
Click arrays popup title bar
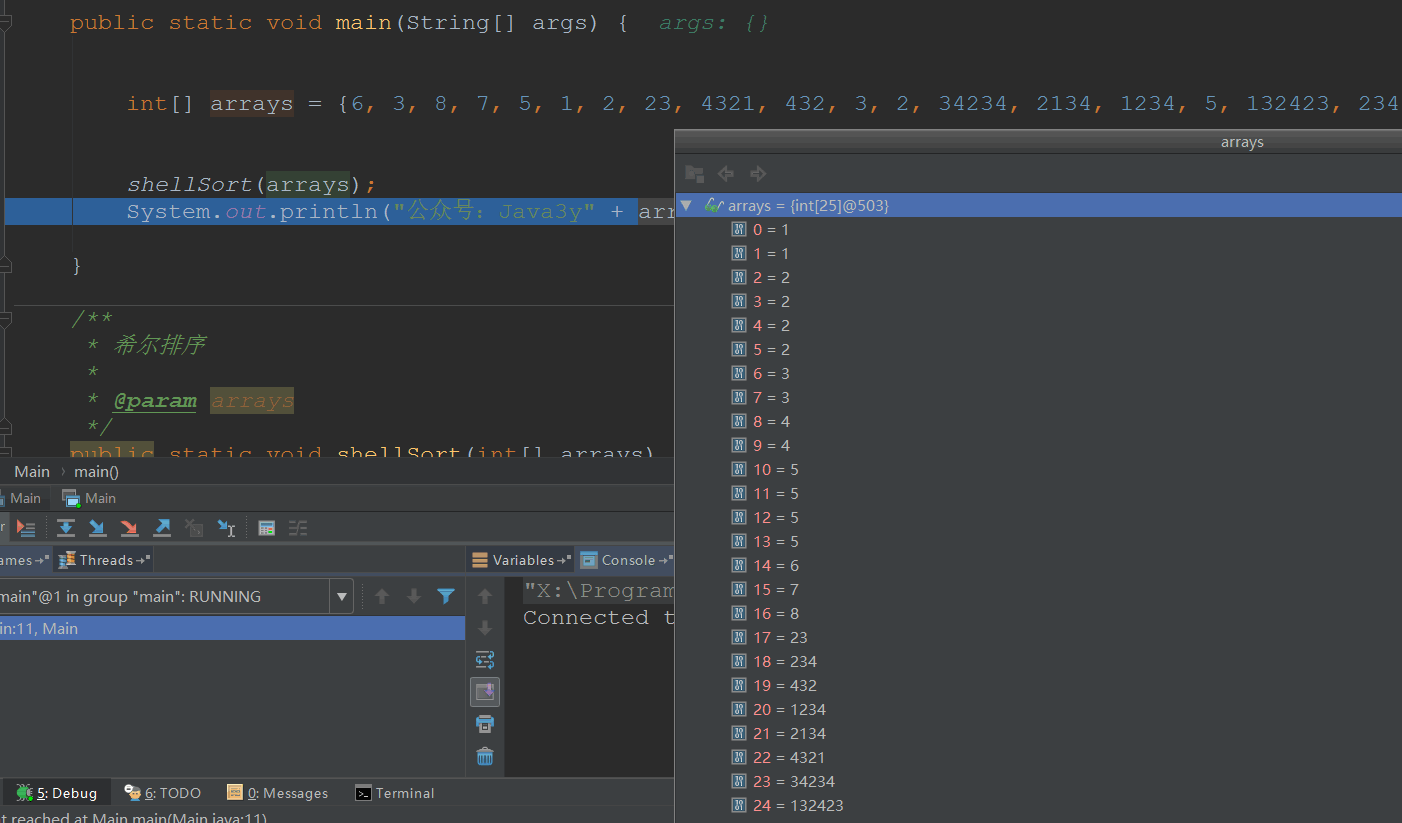(x=1039, y=142)
